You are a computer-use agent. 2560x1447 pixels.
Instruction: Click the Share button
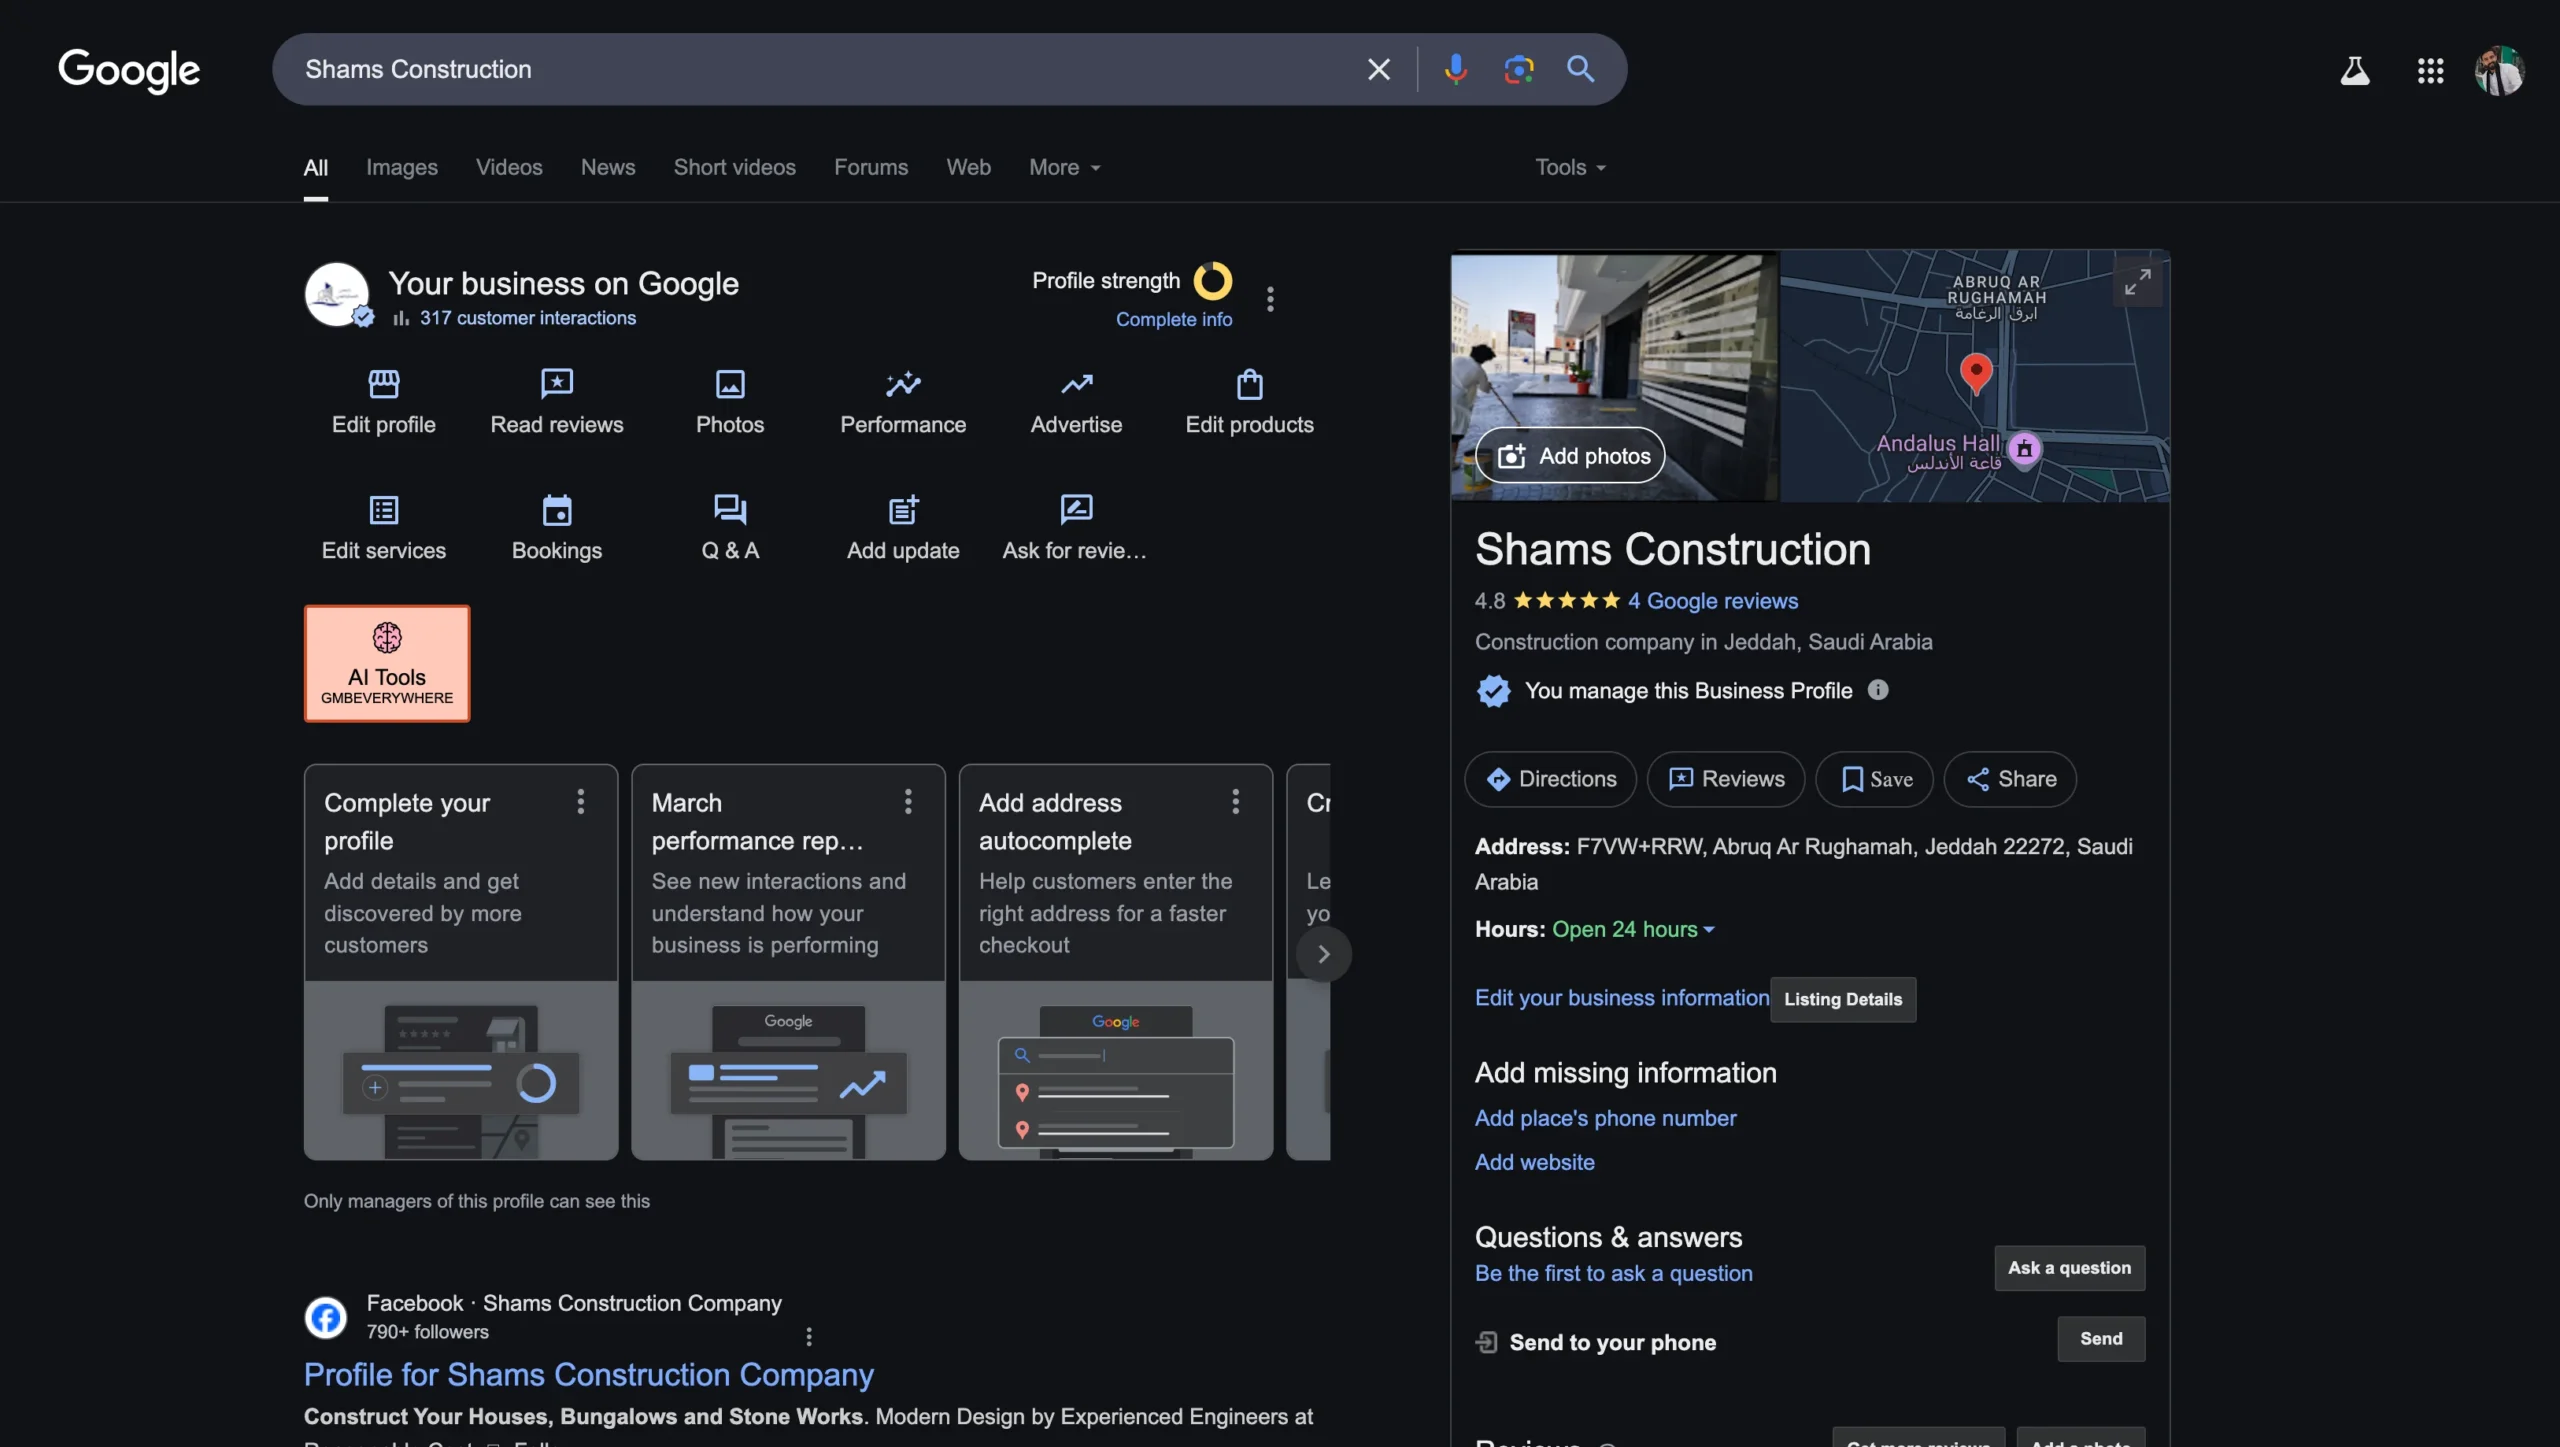[x=2010, y=779]
